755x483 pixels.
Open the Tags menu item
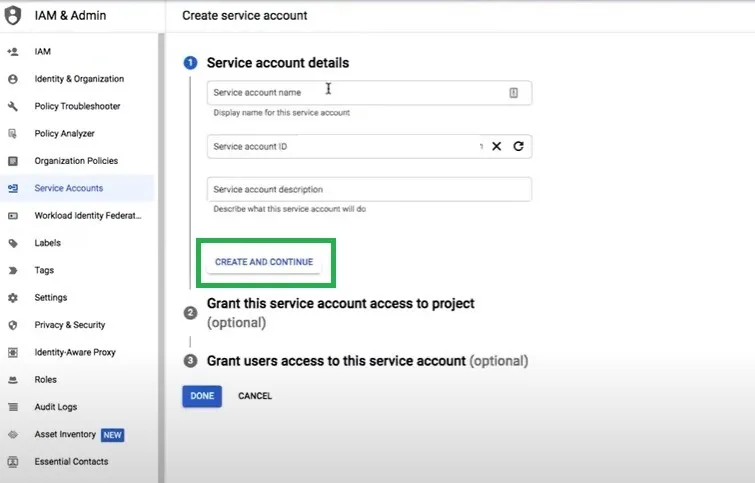tap(77, 271)
